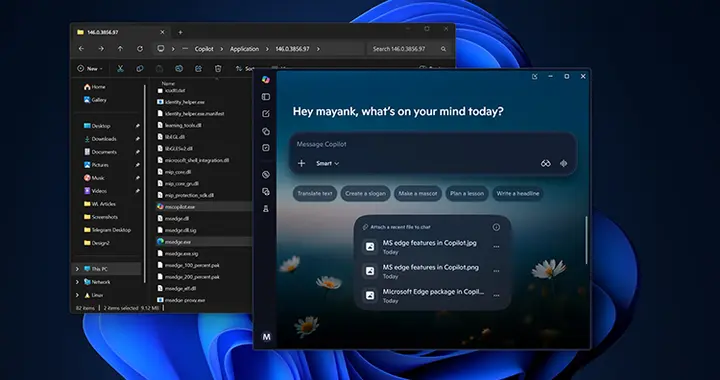
Task: Go back in File Explorer
Action: pyautogui.click(x=81, y=49)
